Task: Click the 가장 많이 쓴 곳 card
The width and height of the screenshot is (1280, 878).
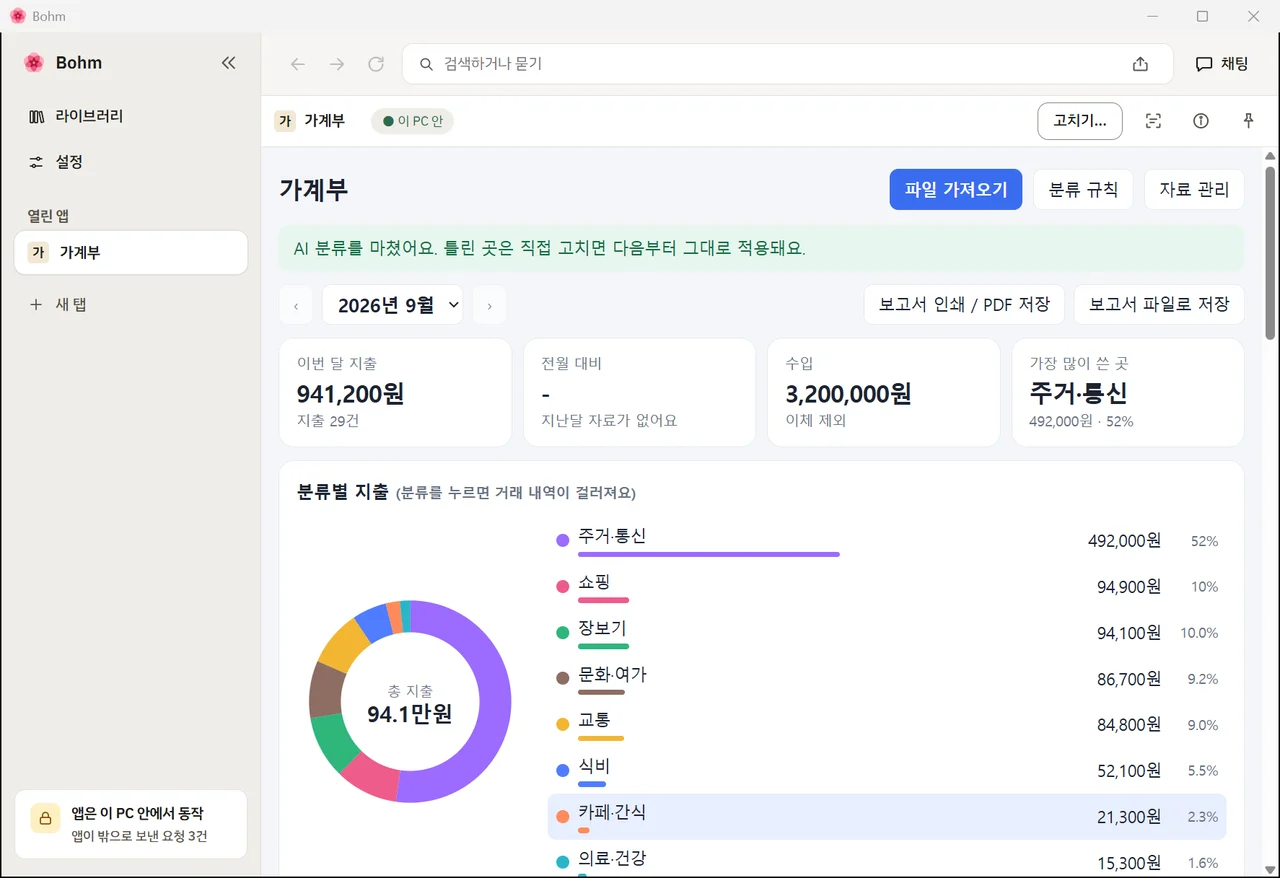Action: coord(1128,392)
